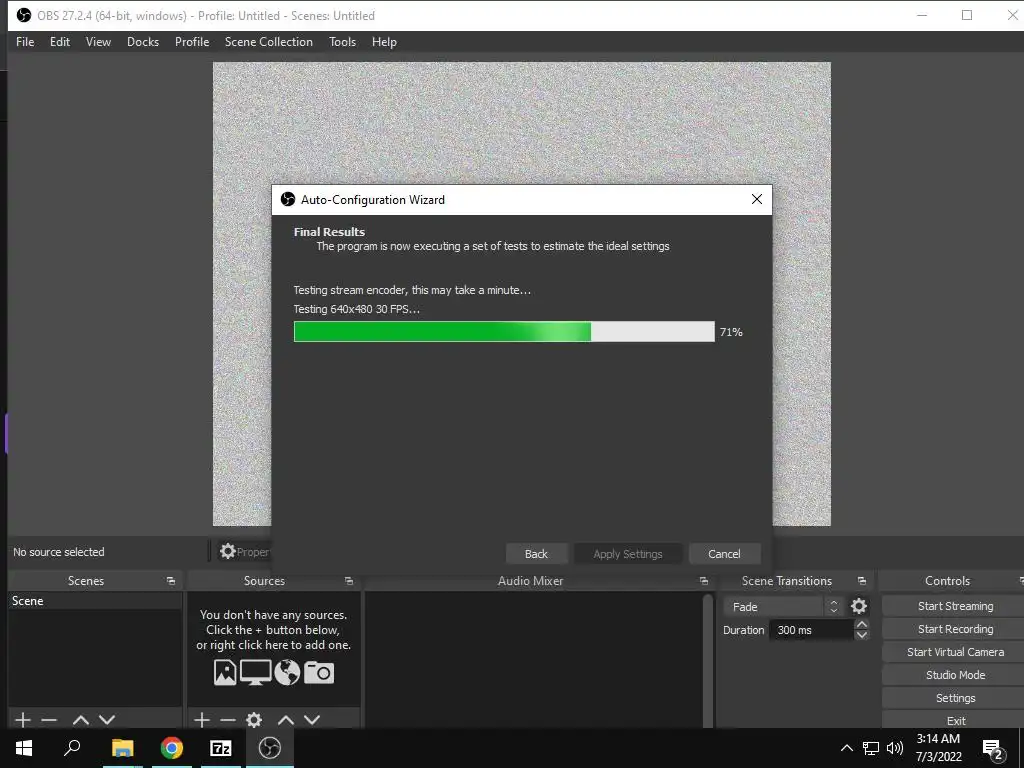Open the Scene Collection menu

pos(268,42)
